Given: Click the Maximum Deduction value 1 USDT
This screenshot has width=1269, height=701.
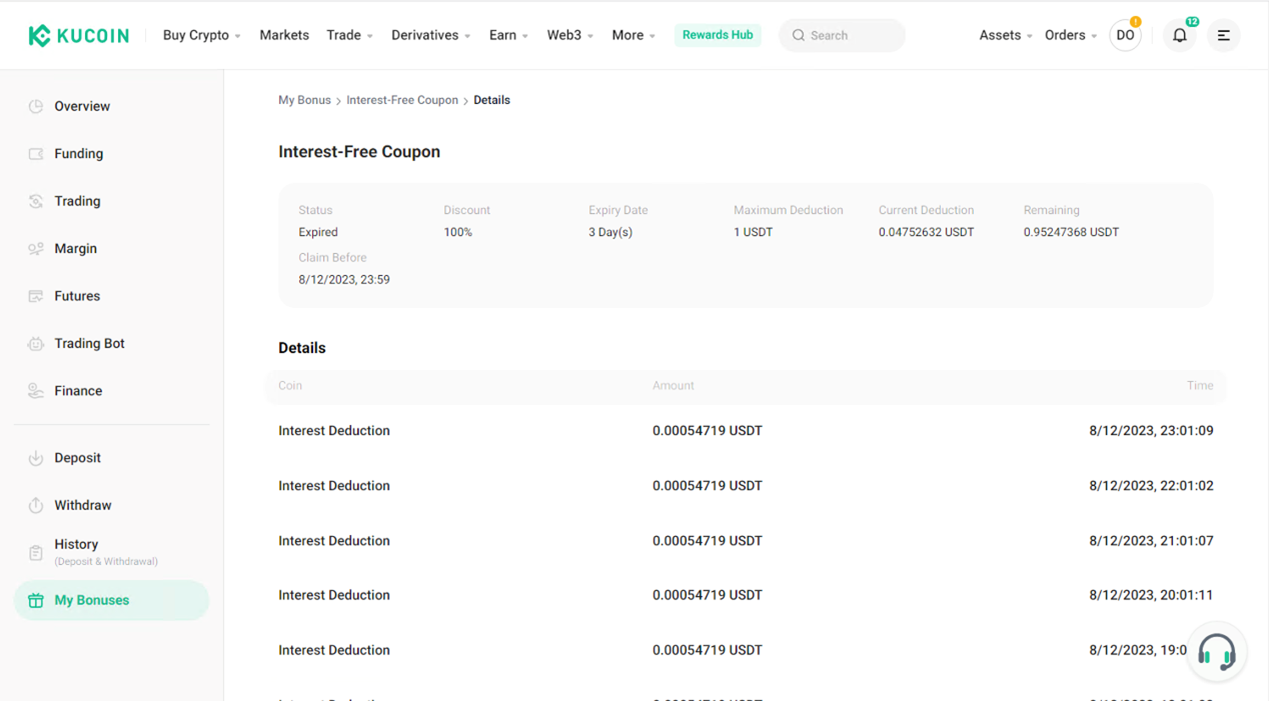Looking at the screenshot, I should click(753, 232).
